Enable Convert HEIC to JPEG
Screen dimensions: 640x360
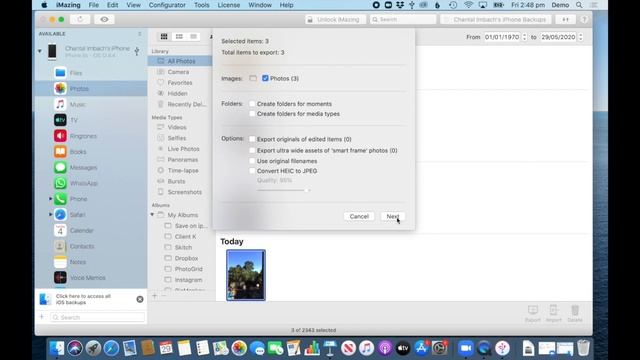(x=252, y=171)
